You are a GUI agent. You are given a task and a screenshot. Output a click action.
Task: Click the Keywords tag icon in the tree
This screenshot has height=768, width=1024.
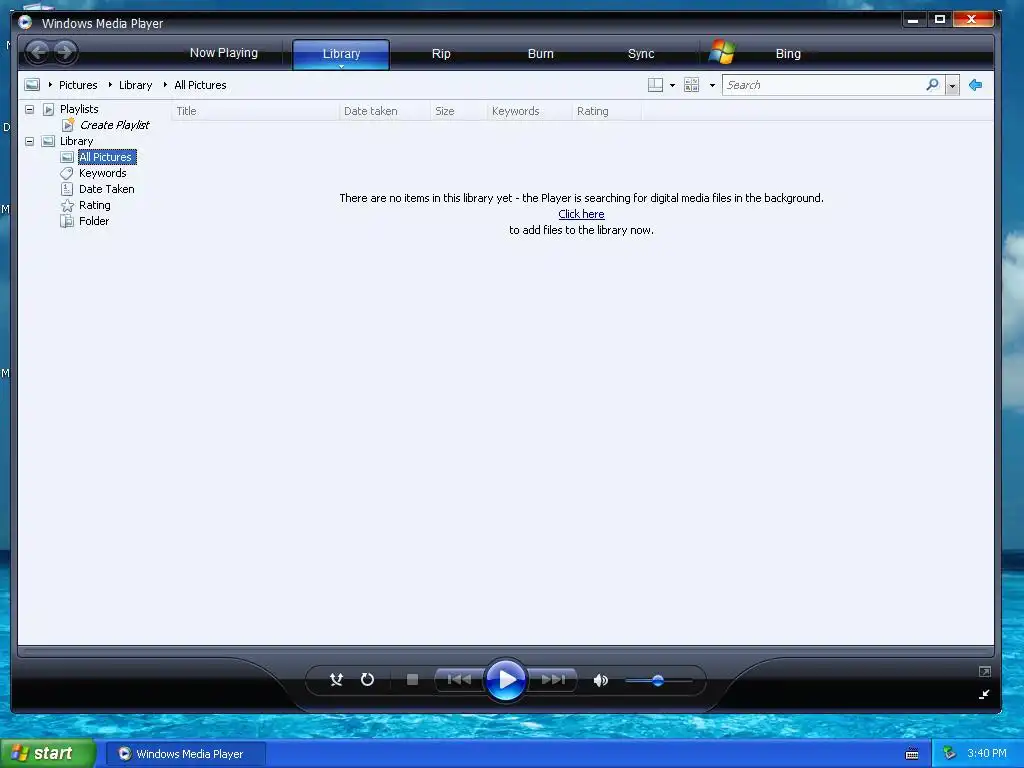click(x=67, y=173)
